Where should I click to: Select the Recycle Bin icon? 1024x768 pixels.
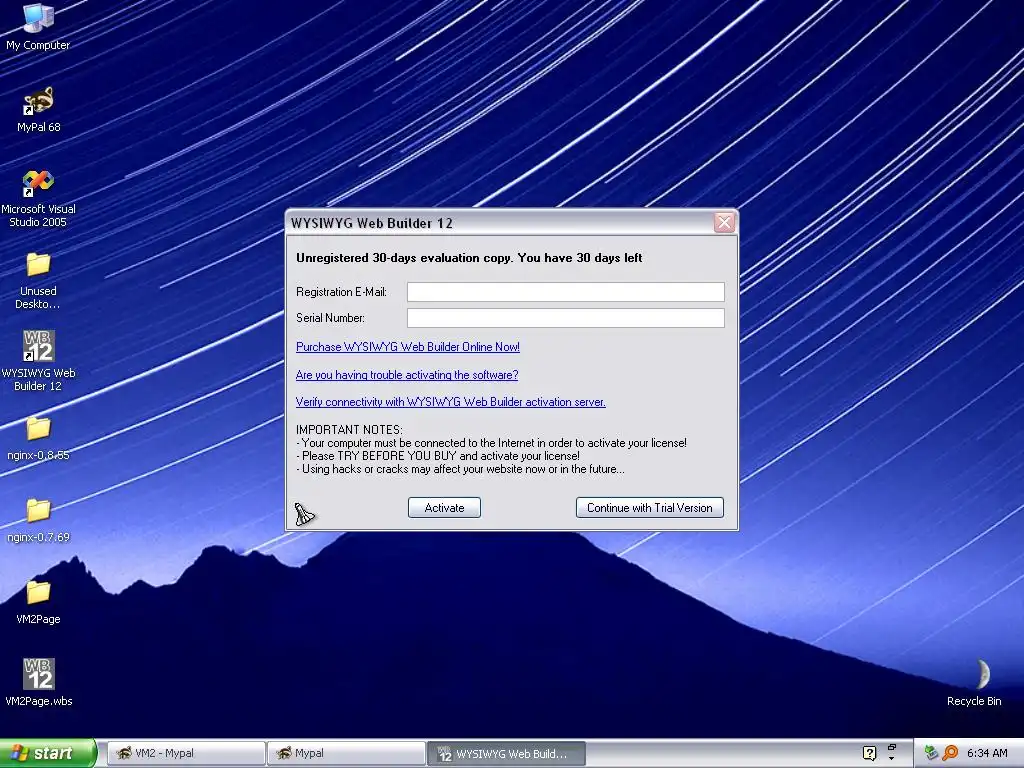[974, 682]
